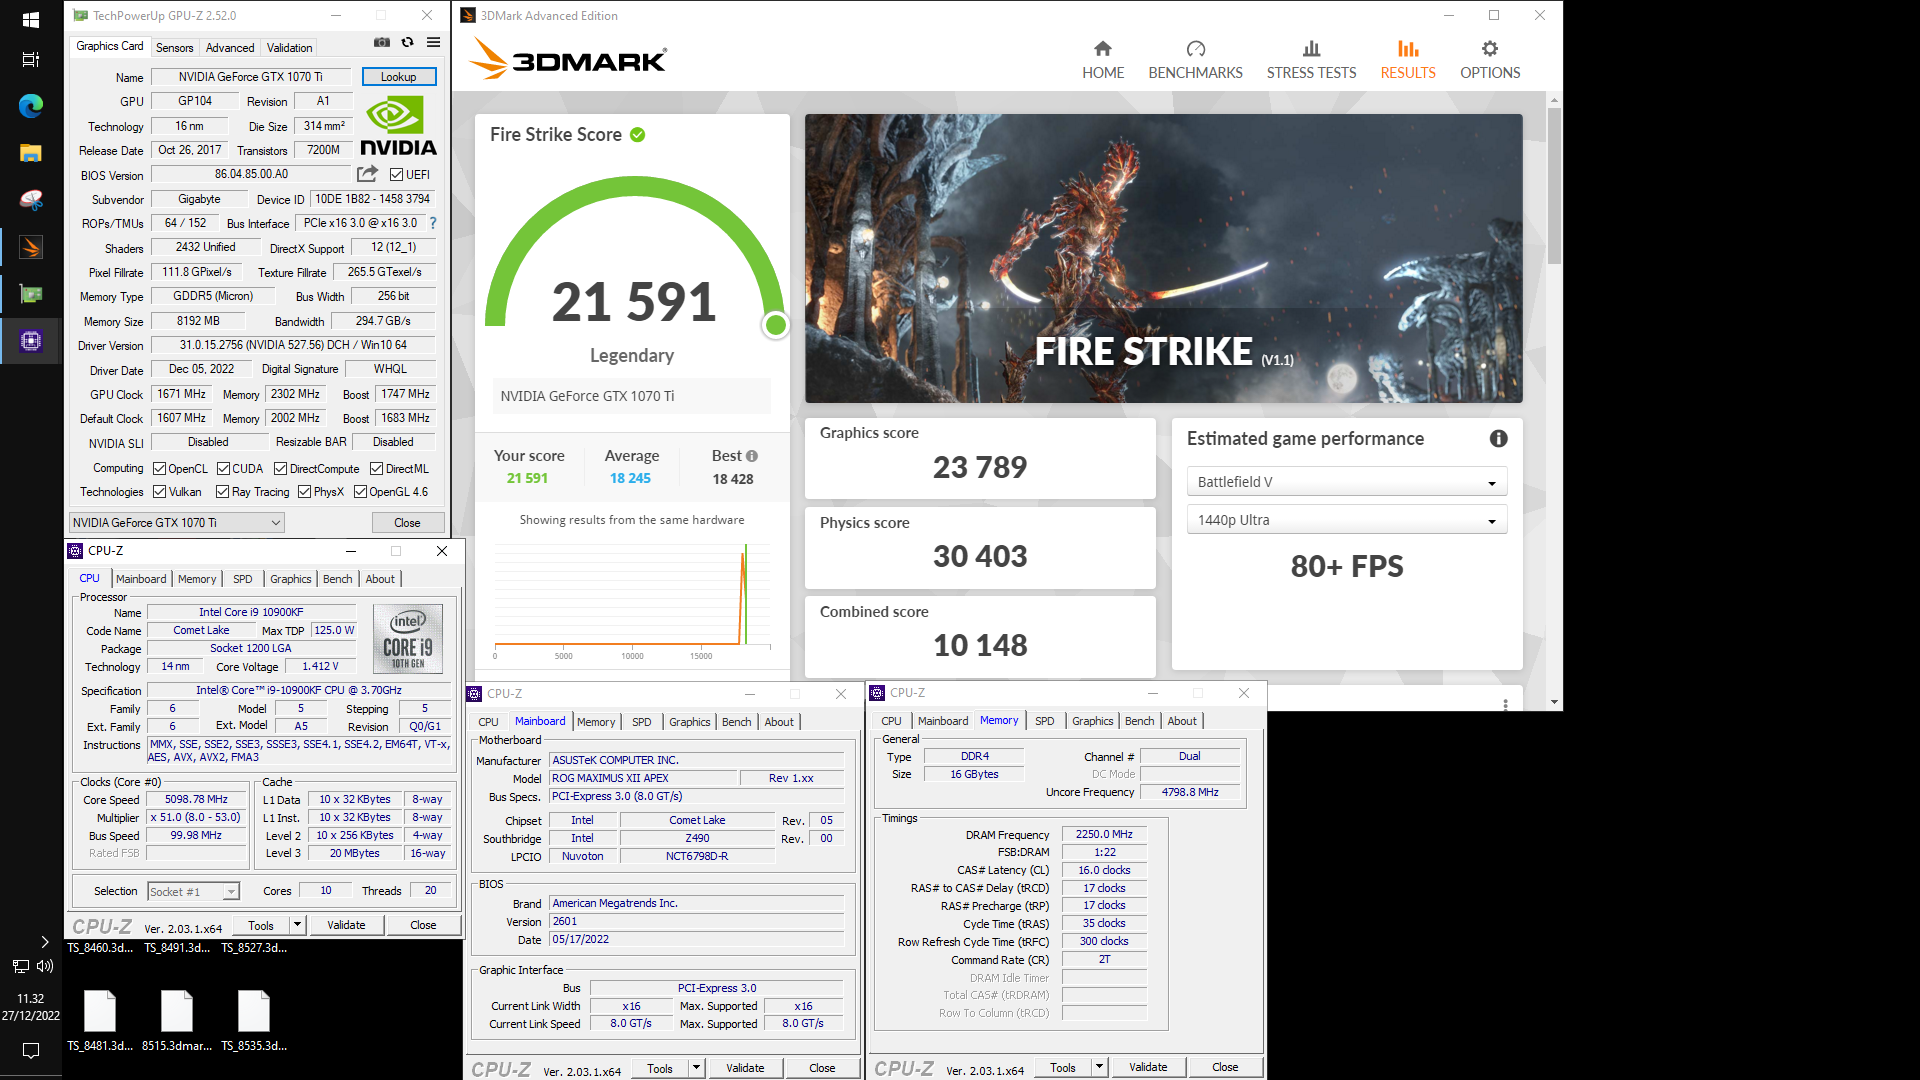
Task: Open SPD tab in CPU-Z Mainboard window
Action: point(642,722)
